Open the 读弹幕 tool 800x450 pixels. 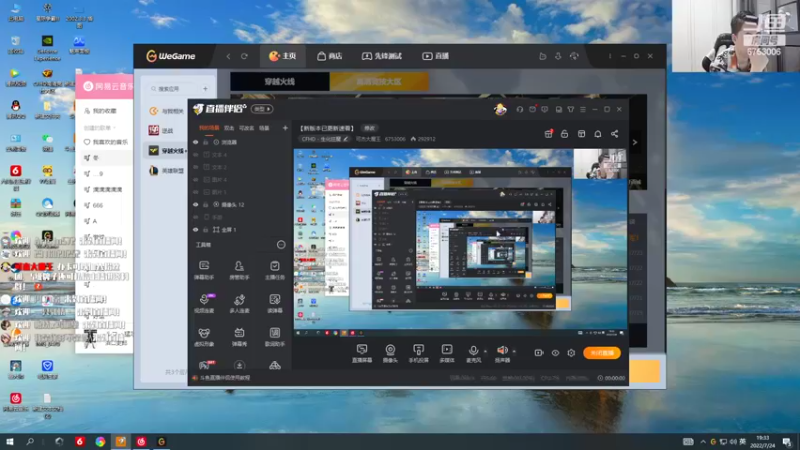[x=274, y=303]
